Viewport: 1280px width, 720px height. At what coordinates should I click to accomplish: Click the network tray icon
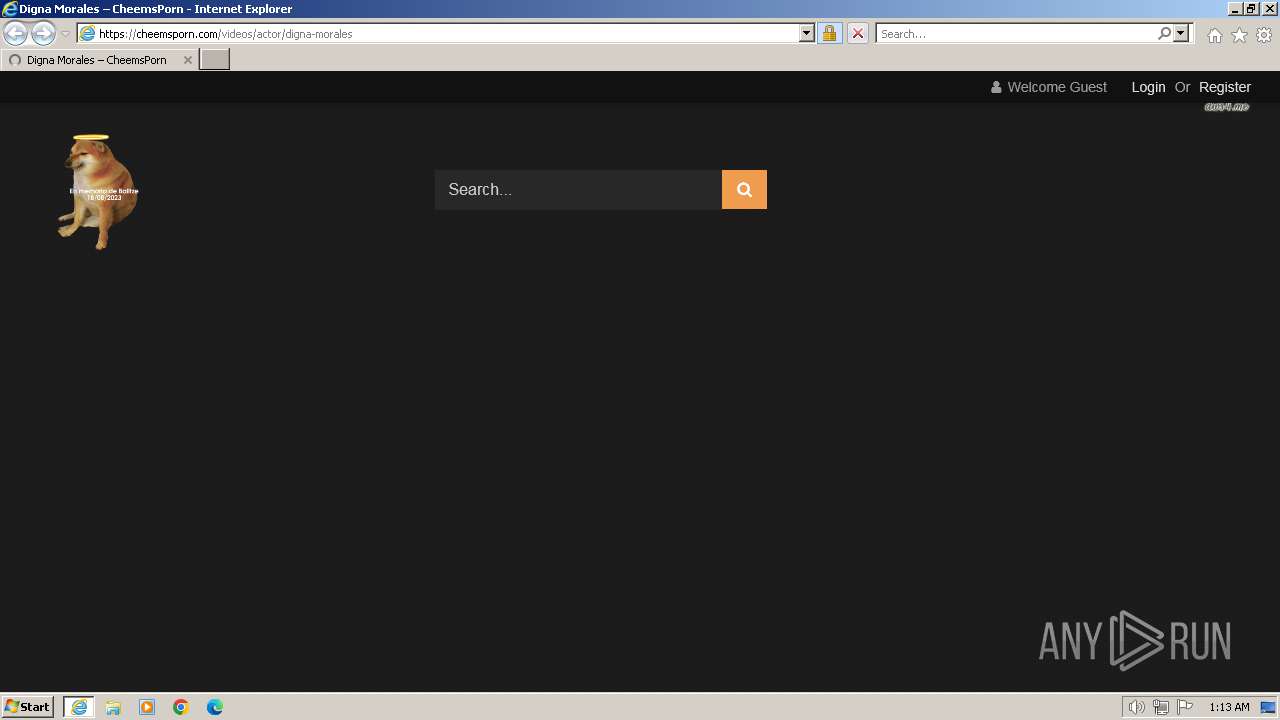pyautogui.click(x=1160, y=707)
